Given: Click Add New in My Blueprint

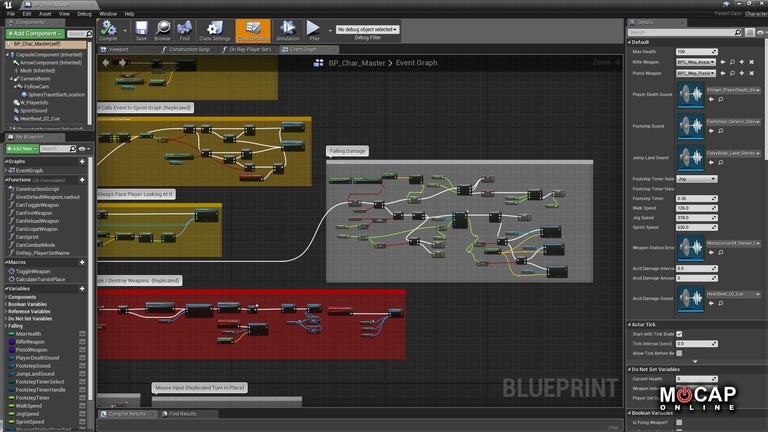Looking at the screenshot, I should point(22,148).
